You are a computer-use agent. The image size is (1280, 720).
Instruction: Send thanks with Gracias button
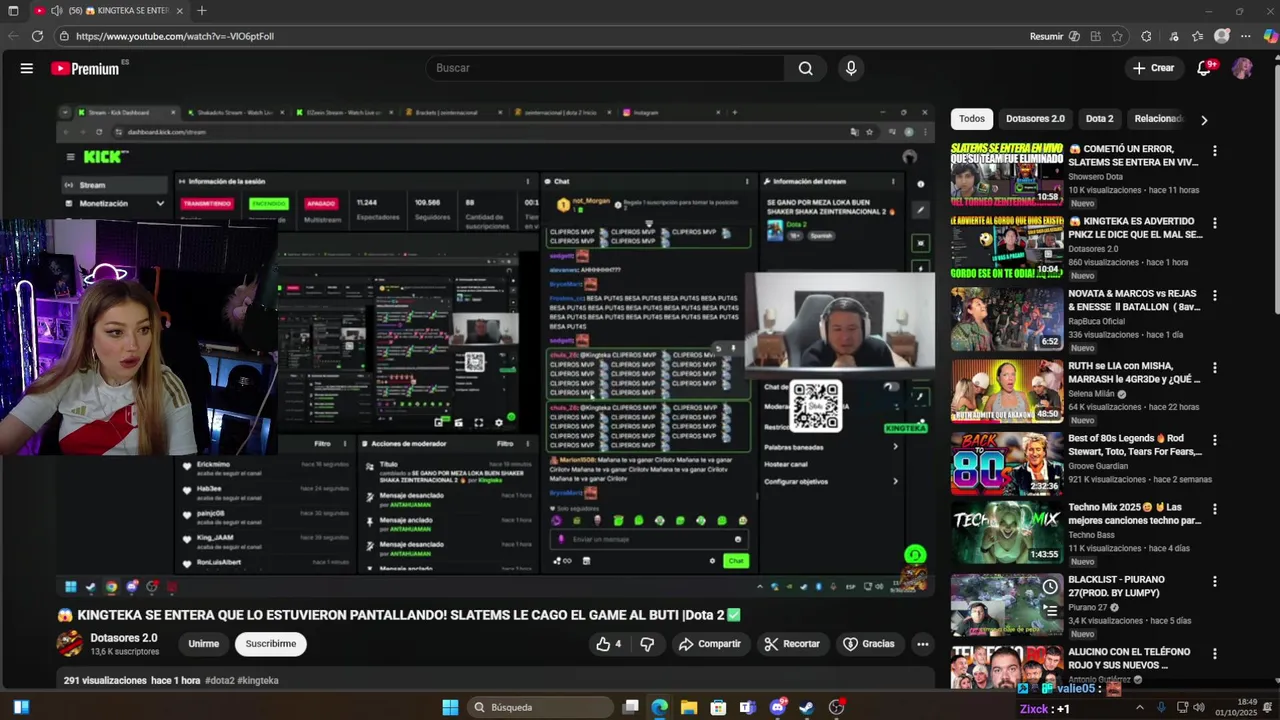point(868,644)
